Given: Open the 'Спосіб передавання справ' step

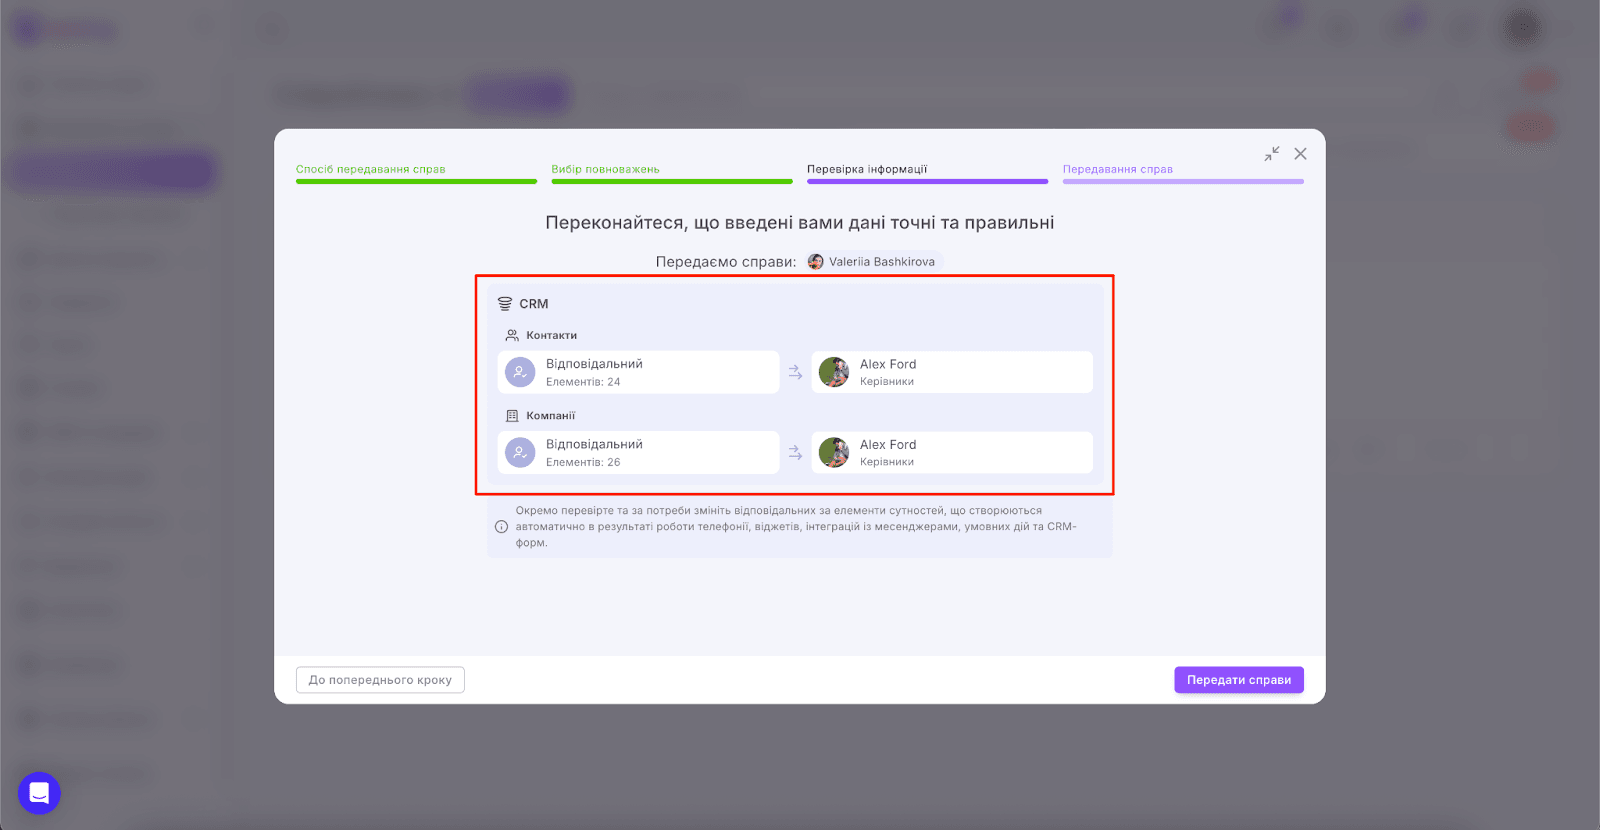Looking at the screenshot, I should click(x=416, y=173).
